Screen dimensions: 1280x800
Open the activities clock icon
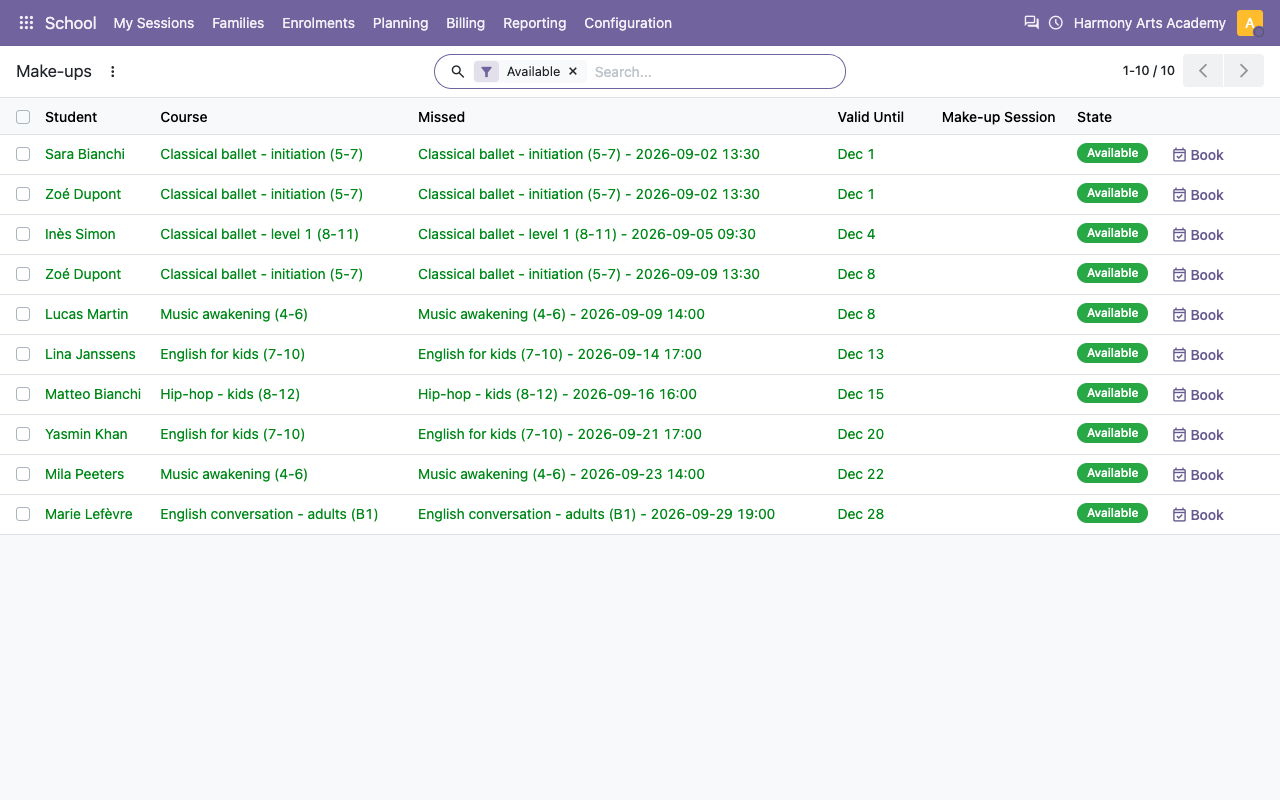[x=1056, y=23]
